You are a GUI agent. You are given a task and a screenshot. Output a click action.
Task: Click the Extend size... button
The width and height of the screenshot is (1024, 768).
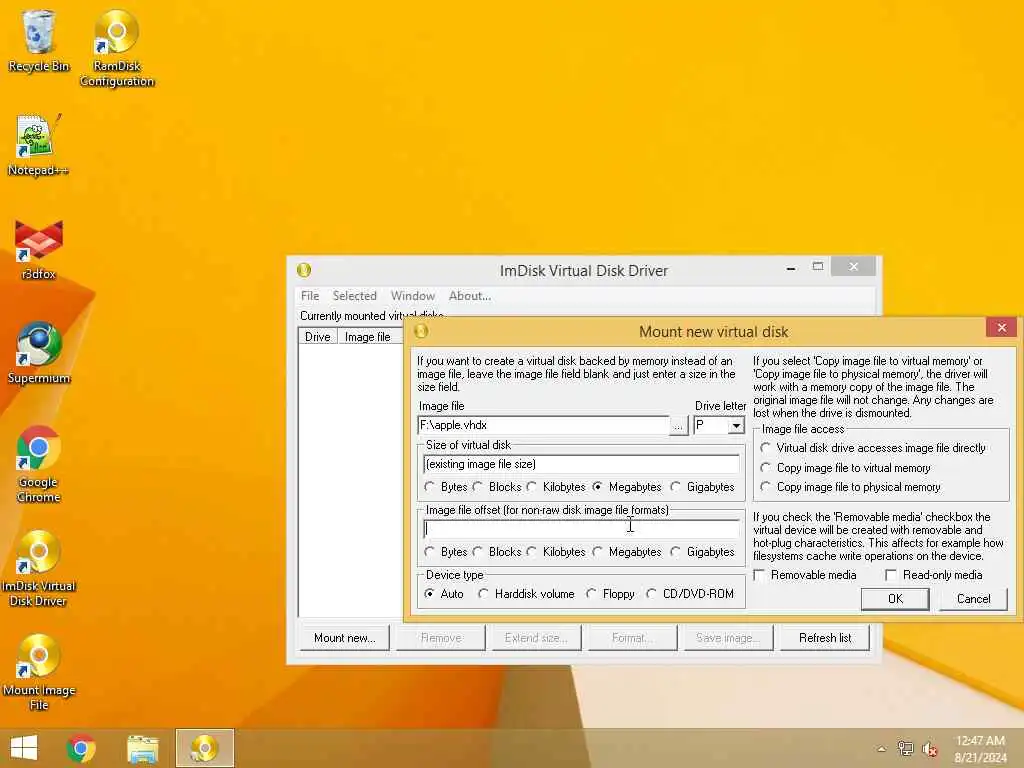(536, 638)
